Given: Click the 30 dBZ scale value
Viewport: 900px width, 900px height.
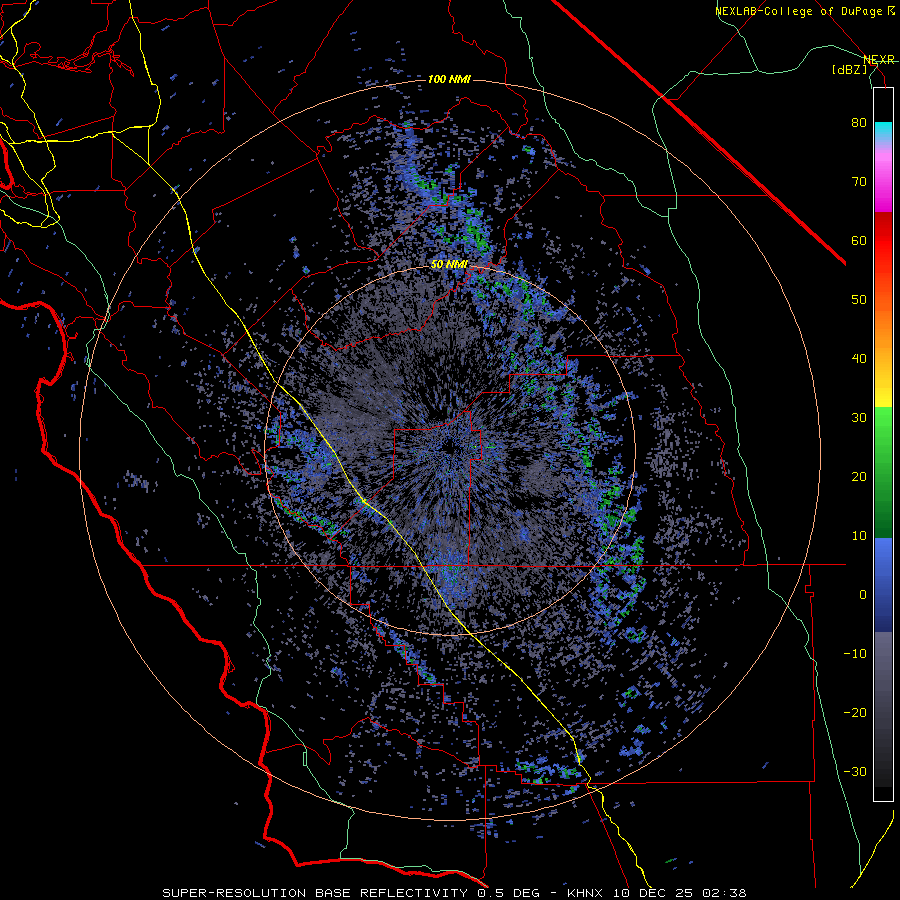Looking at the screenshot, I should pyautogui.click(x=859, y=417).
